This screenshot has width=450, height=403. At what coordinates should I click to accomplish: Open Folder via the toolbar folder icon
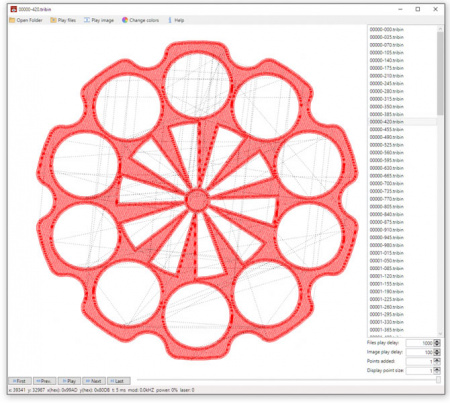click(x=12, y=20)
